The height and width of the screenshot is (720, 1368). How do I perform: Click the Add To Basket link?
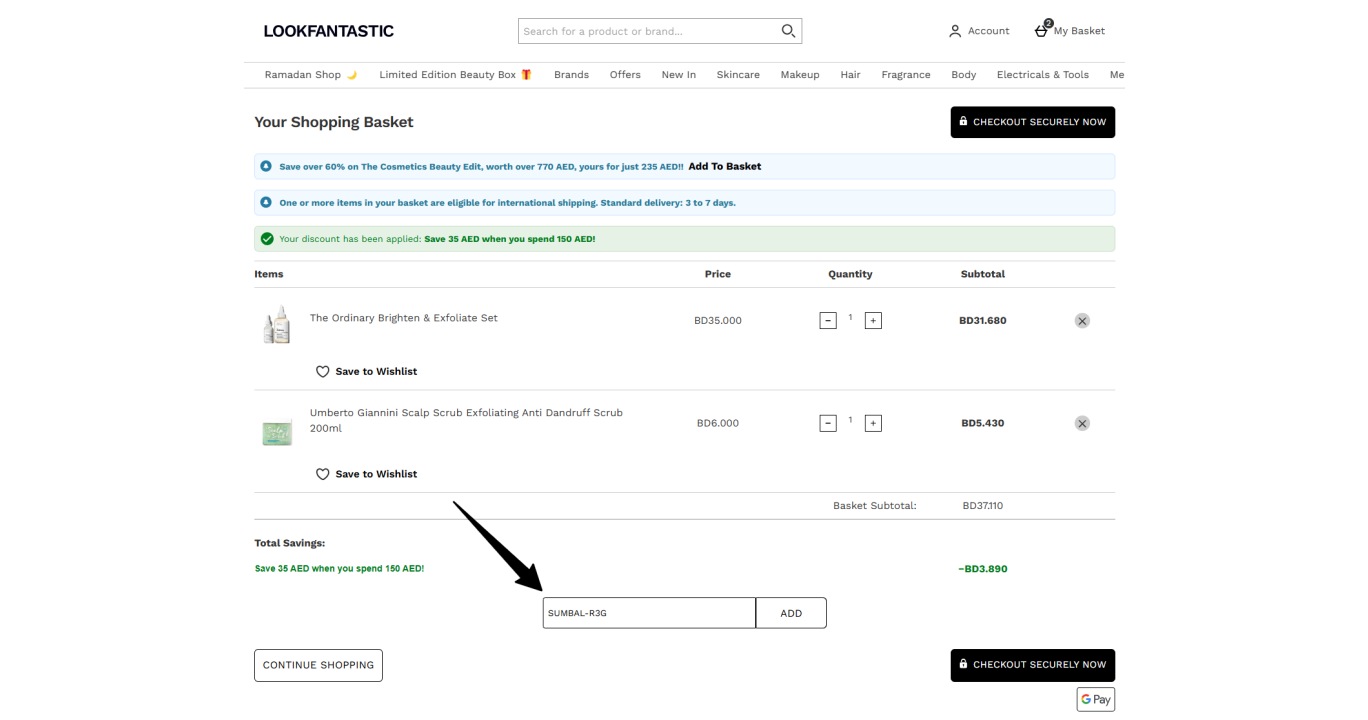pyautogui.click(x=725, y=166)
